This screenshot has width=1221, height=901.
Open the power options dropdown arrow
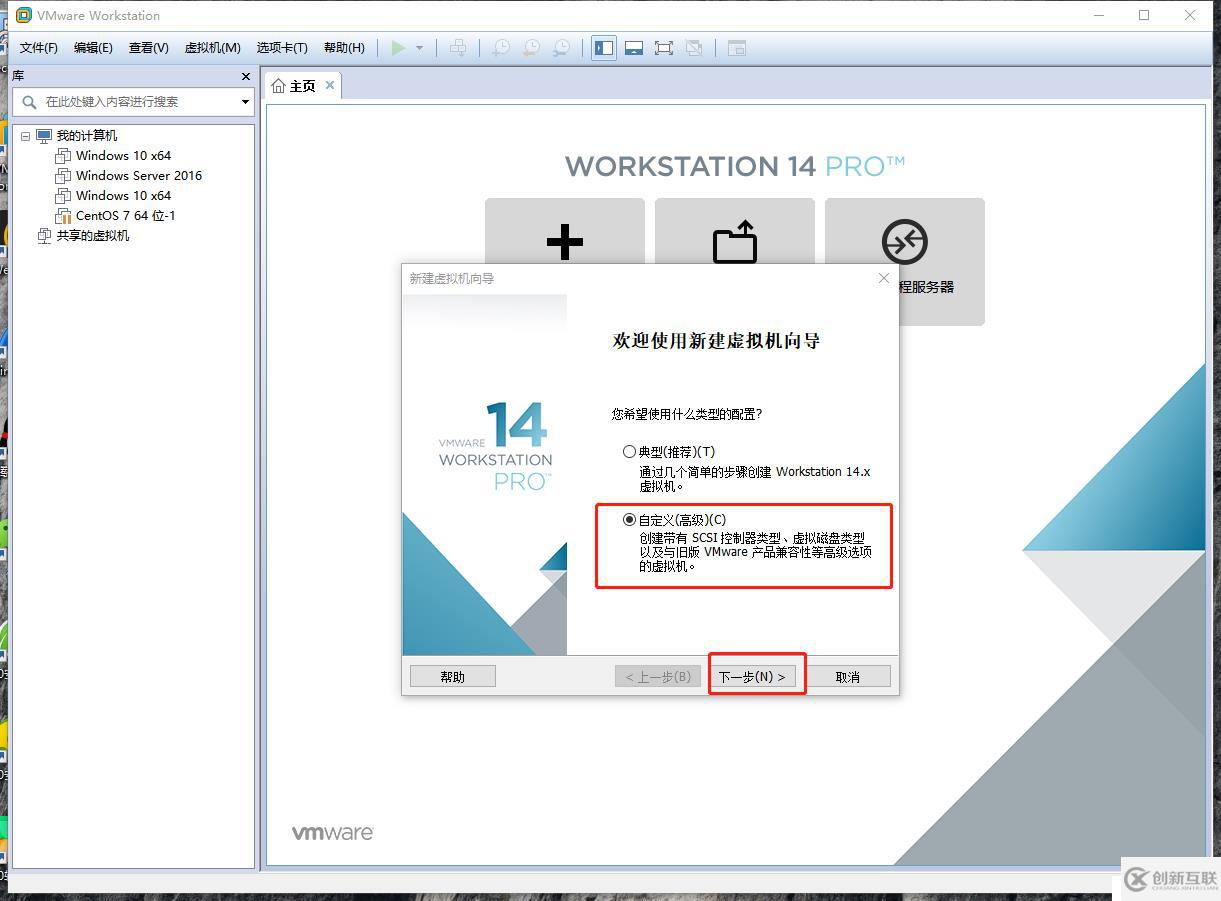(419, 48)
